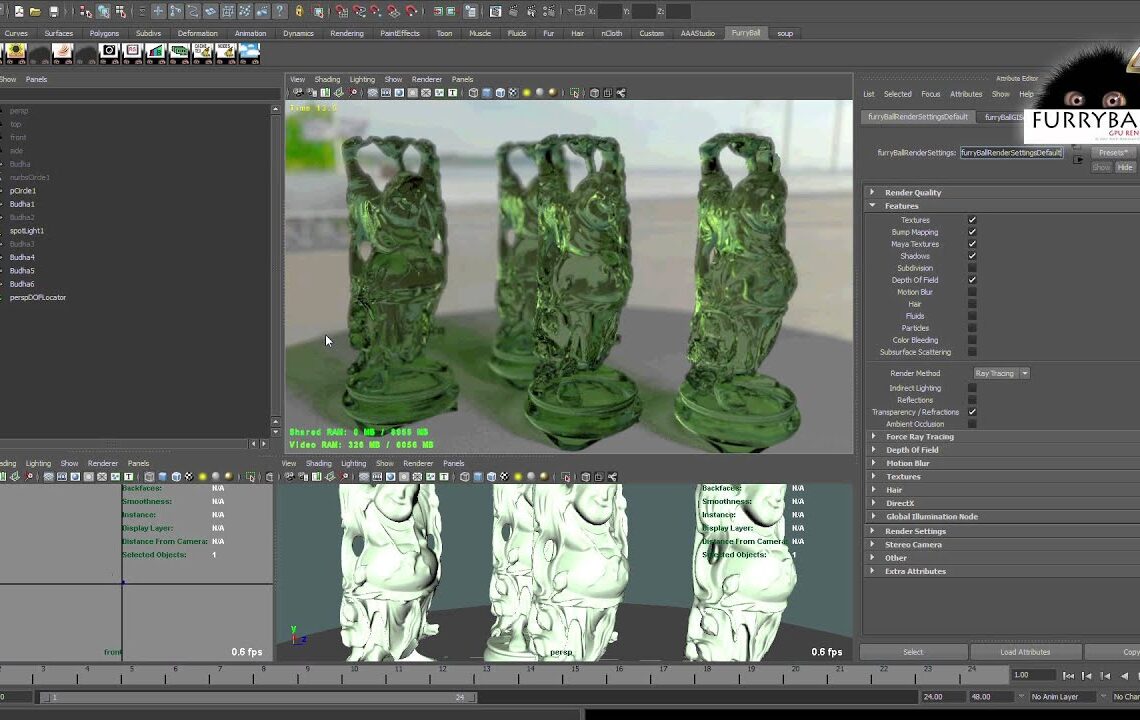Open the Rendering menu in the main menu bar
1140x720 pixels.
click(347, 33)
